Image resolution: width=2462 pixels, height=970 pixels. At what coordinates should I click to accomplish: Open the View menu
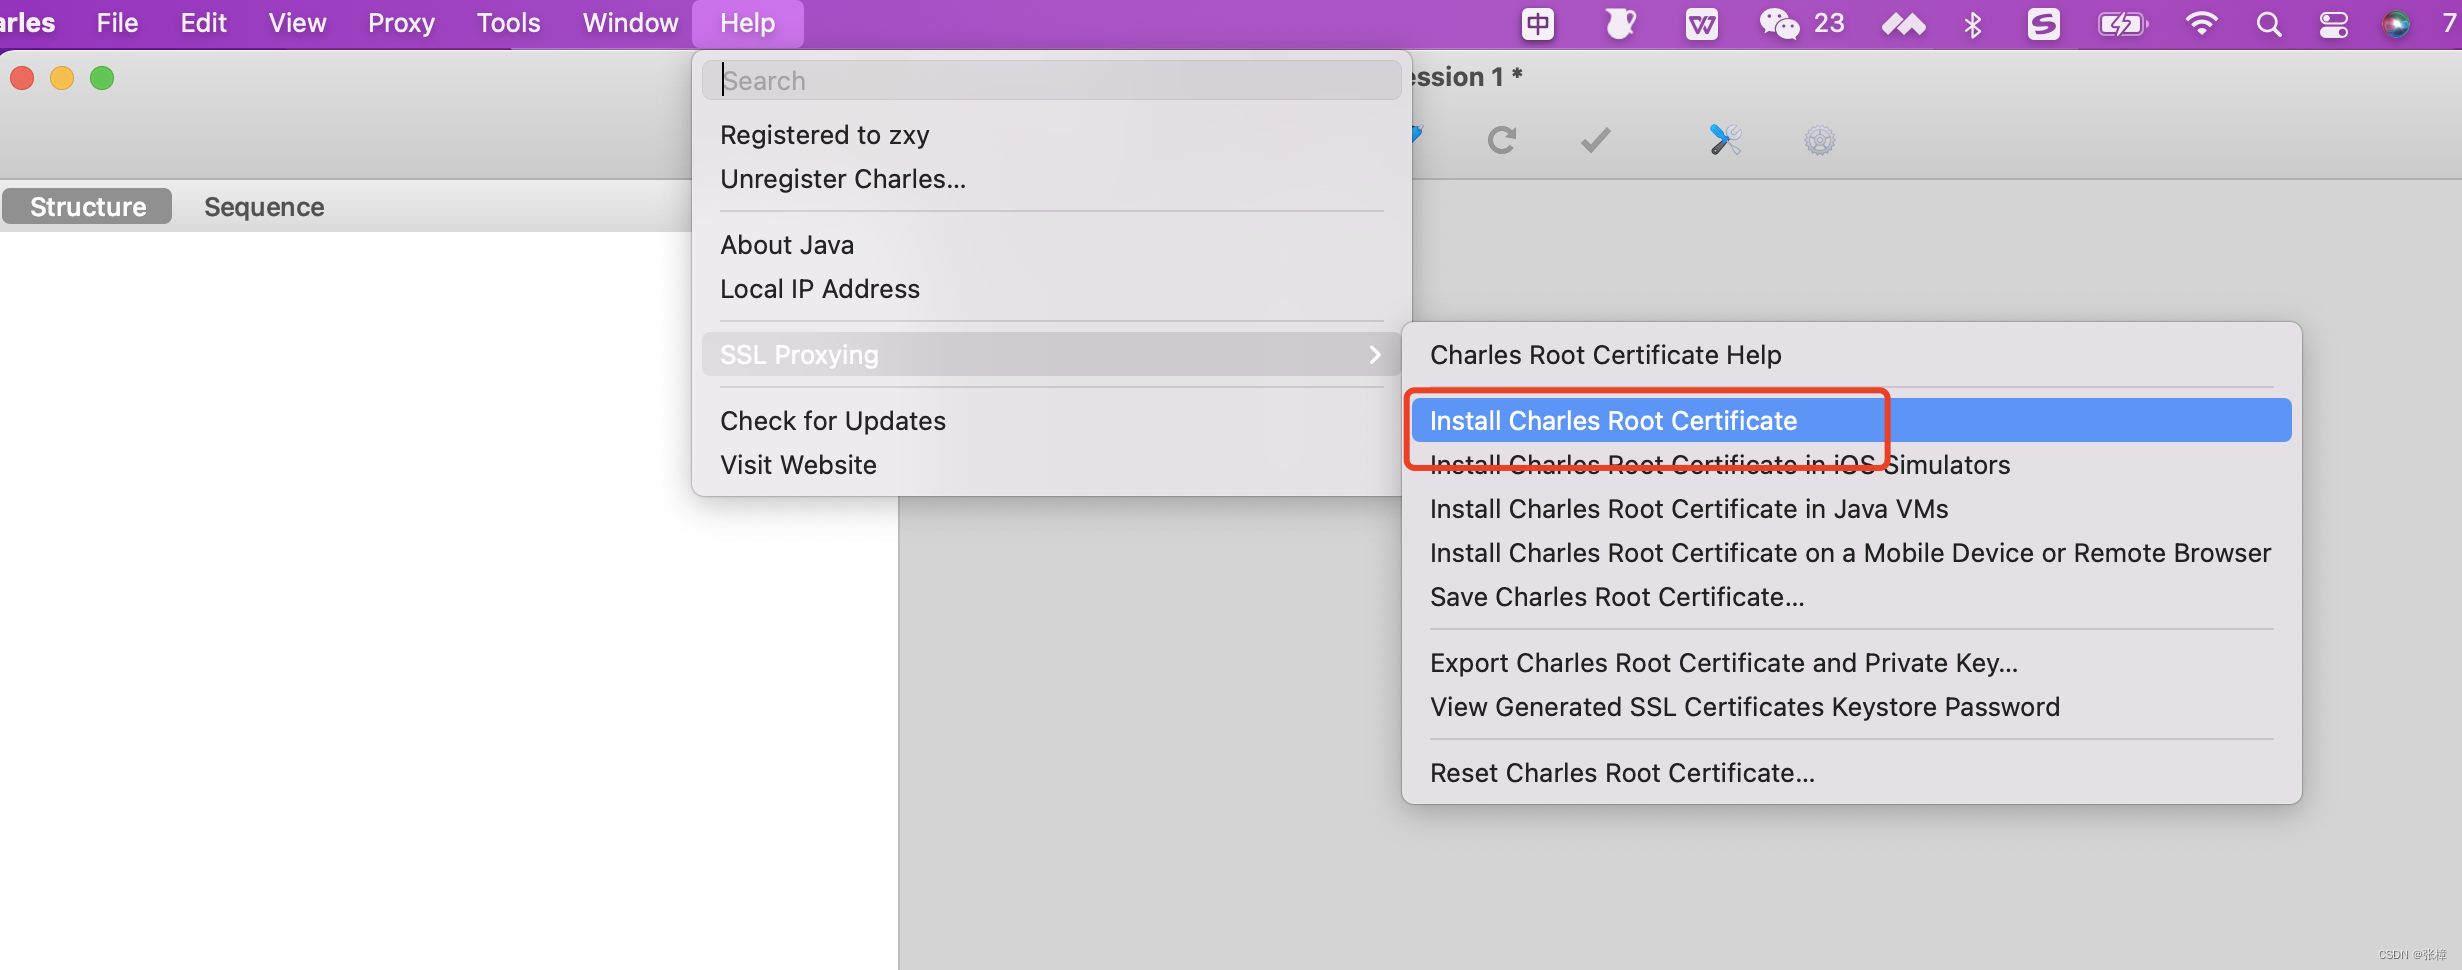click(297, 23)
